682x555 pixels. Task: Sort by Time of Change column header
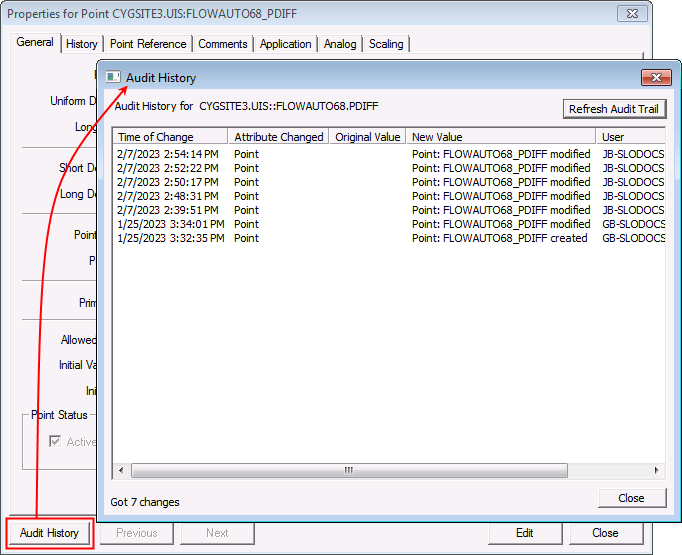point(170,137)
